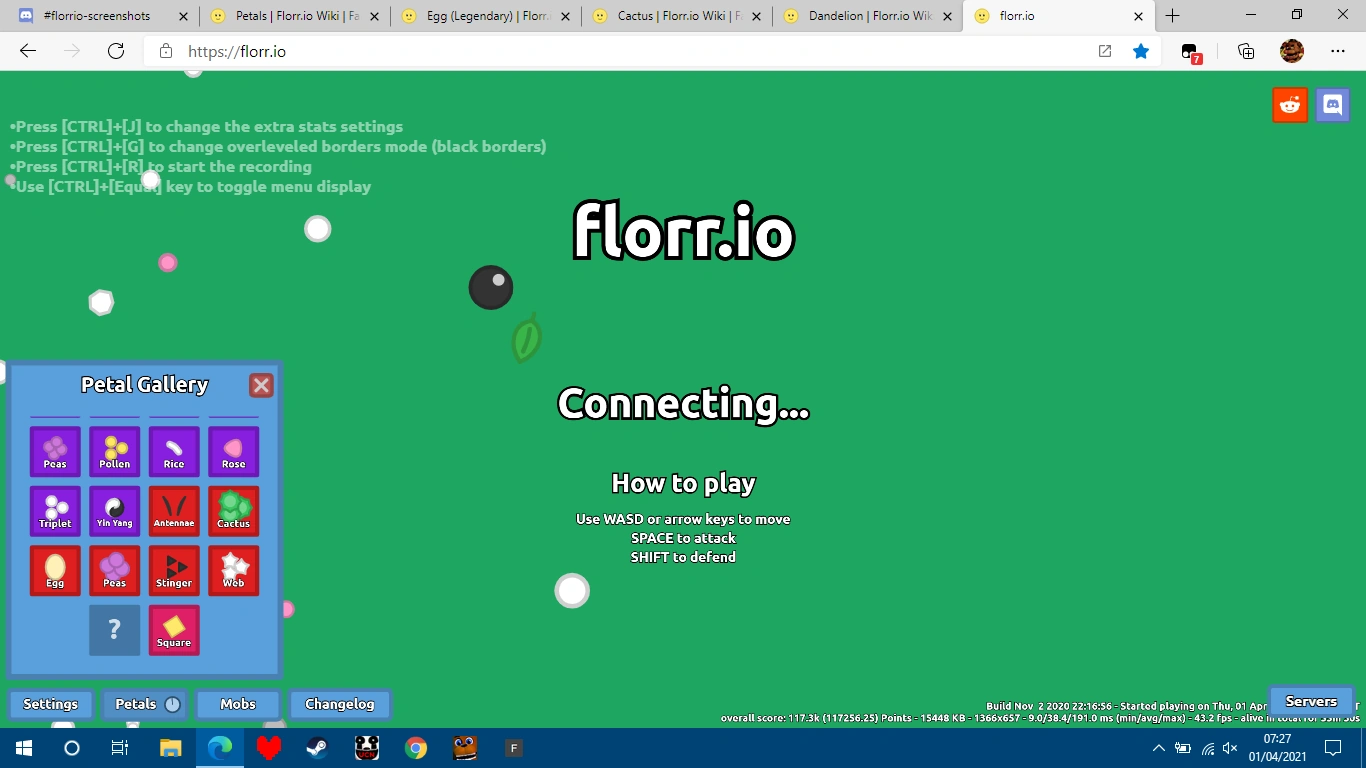Join the Discord server via its icon
This screenshot has width=1366, height=768.
1332,104
